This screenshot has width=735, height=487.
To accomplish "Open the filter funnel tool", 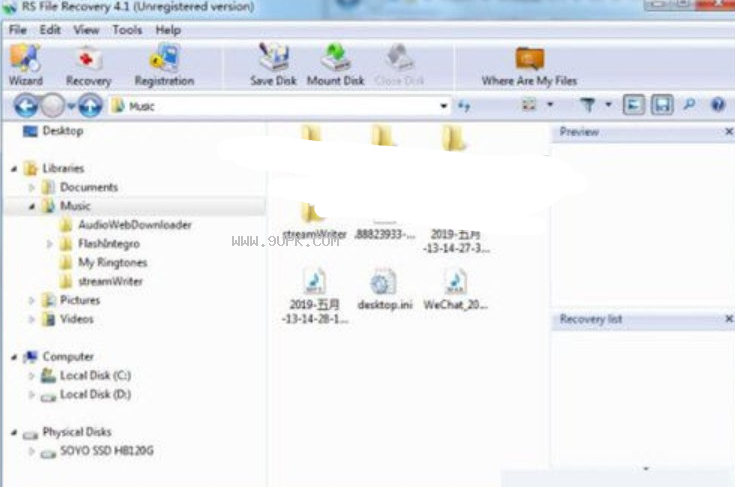I will [587, 105].
